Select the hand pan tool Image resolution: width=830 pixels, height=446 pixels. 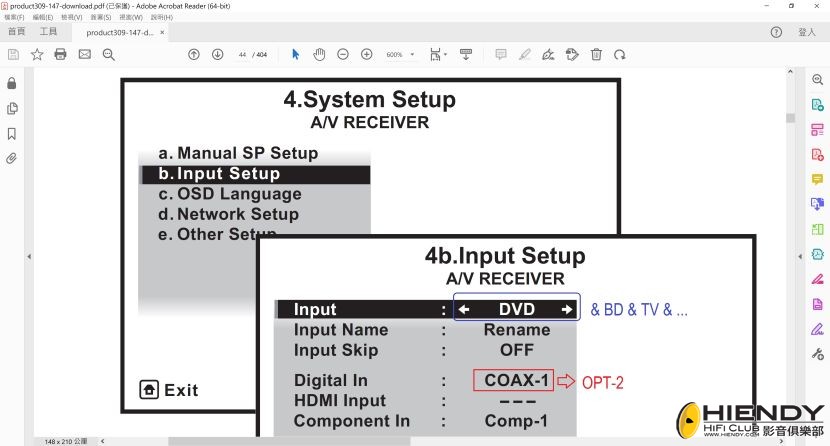click(319, 54)
